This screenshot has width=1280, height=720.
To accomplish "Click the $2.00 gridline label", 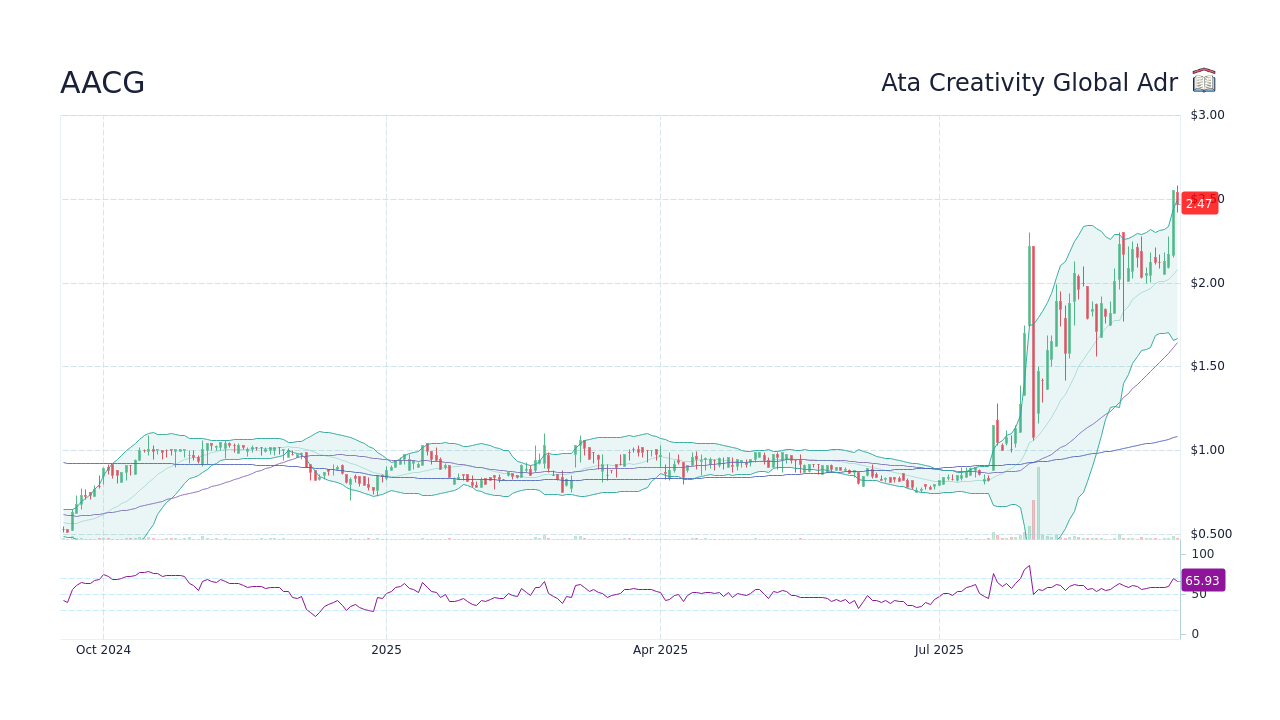I will pos(1208,283).
